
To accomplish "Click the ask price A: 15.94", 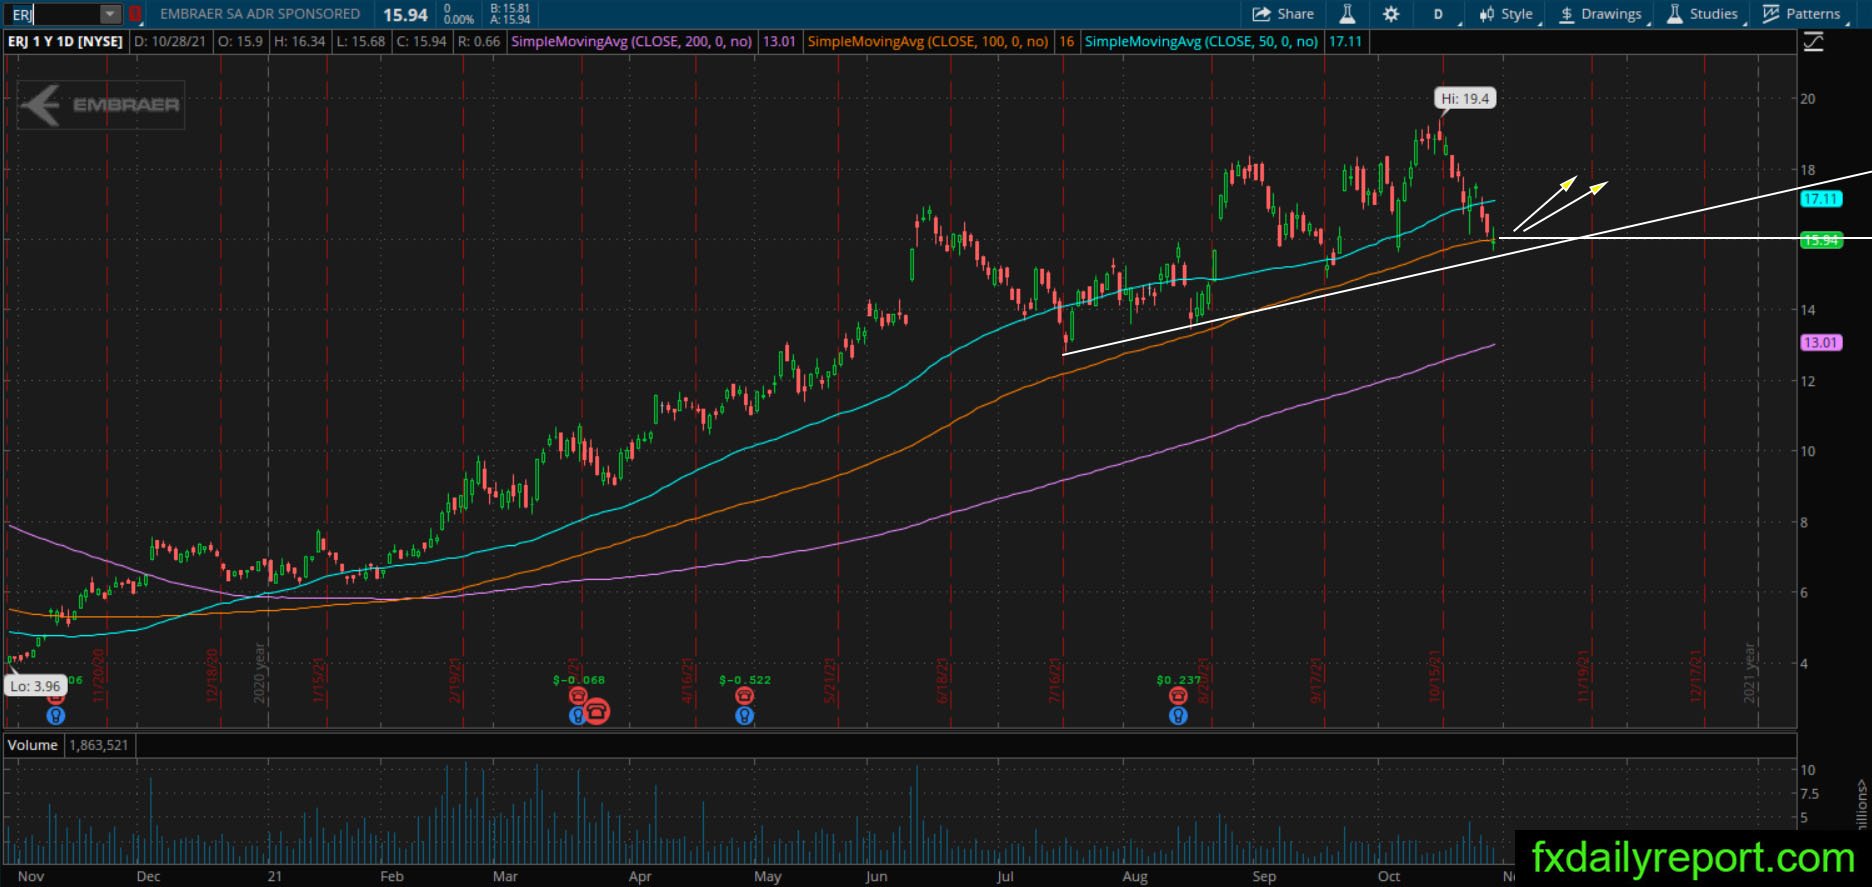I will 510,20.
